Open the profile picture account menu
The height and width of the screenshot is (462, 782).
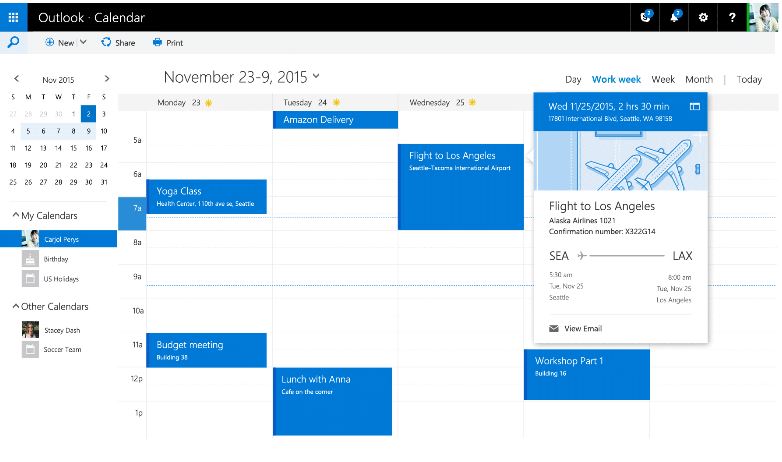(763, 17)
